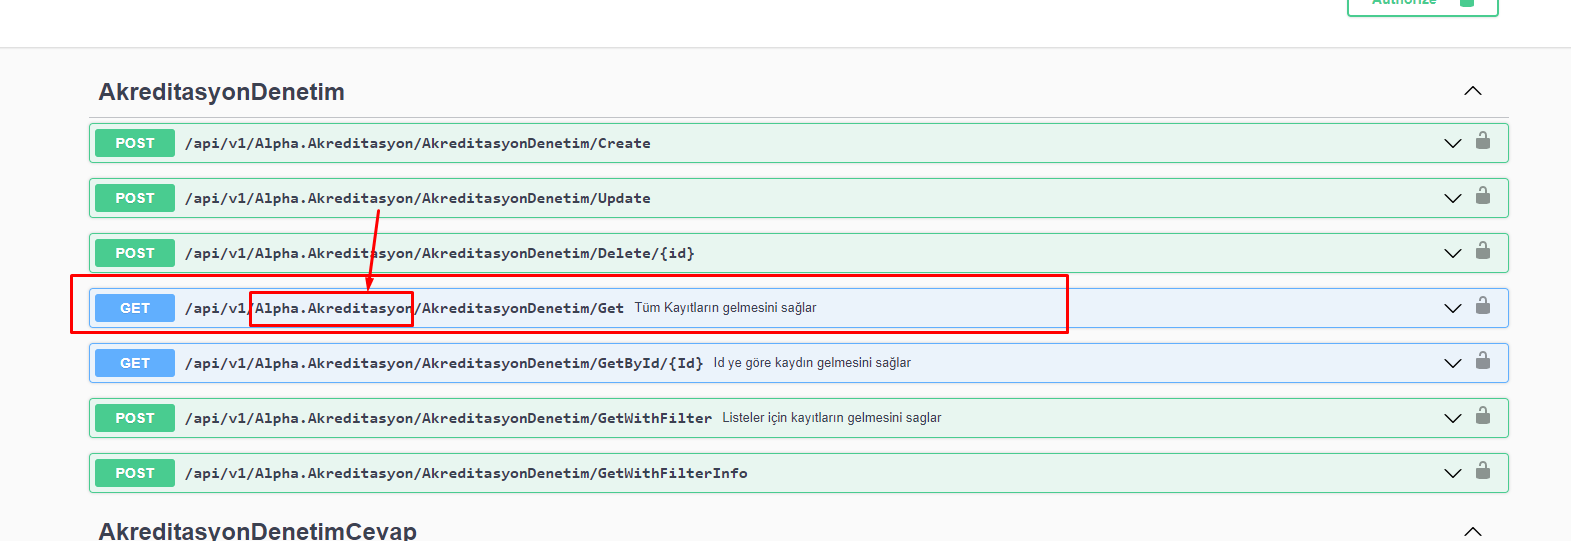Click the "Tüm Kayıtların gelmesini sağlar" description
The width and height of the screenshot is (1571, 541).
[725, 308]
